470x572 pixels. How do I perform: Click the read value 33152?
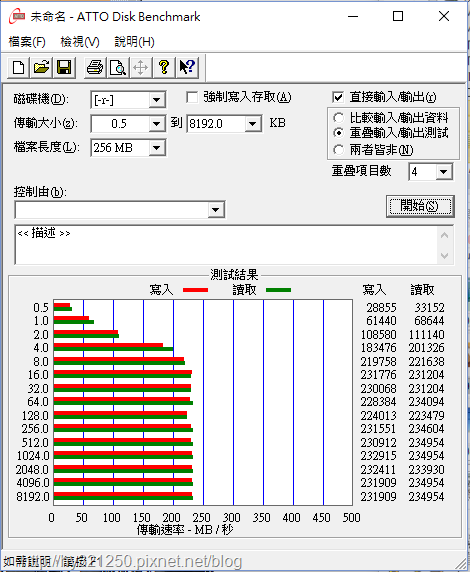(x=429, y=308)
